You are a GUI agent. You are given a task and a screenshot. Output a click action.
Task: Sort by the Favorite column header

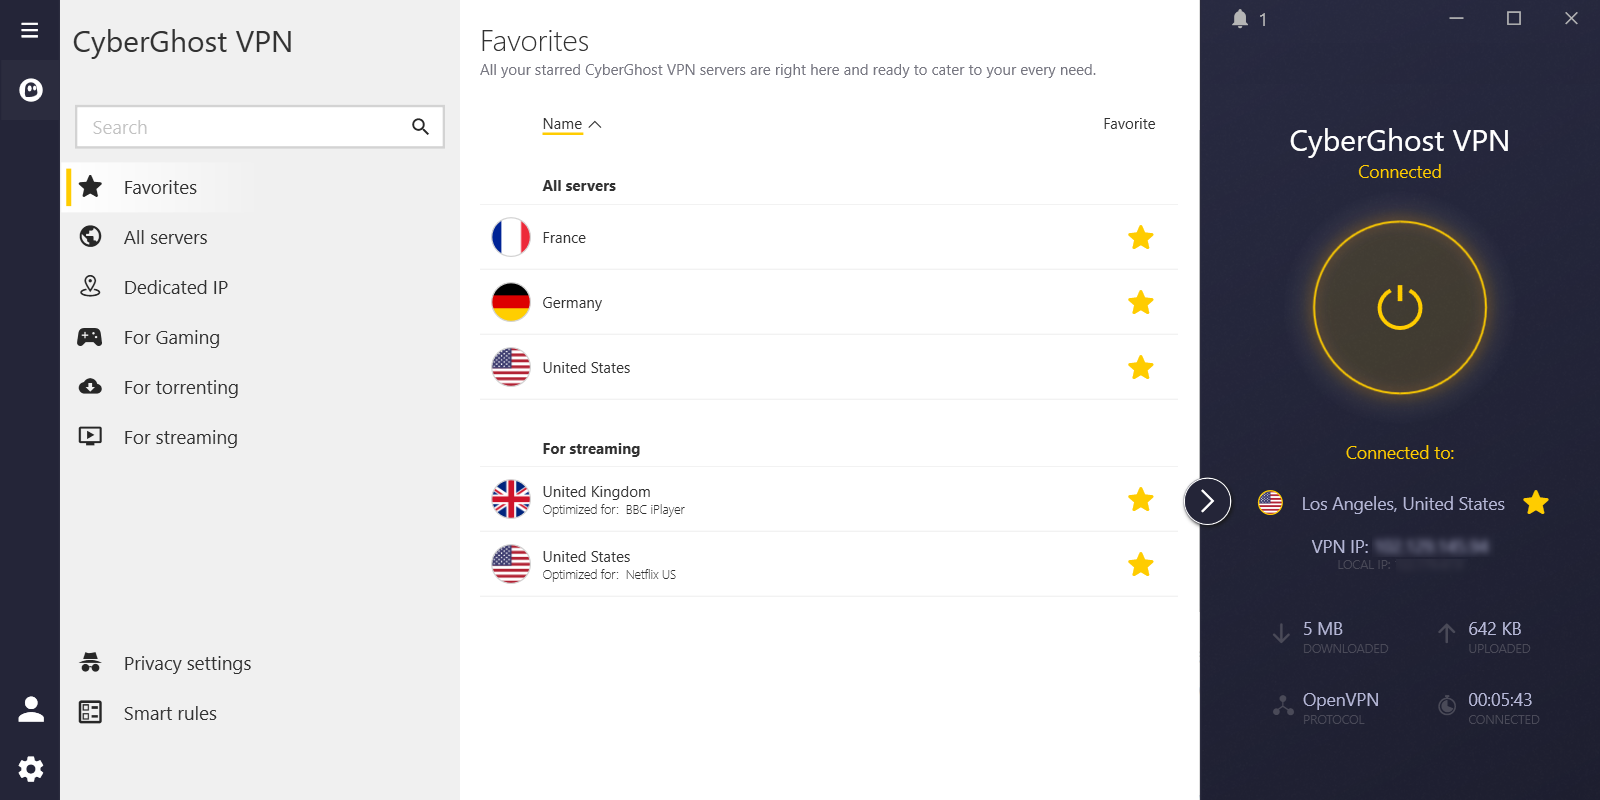pyautogui.click(x=1129, y=124)
